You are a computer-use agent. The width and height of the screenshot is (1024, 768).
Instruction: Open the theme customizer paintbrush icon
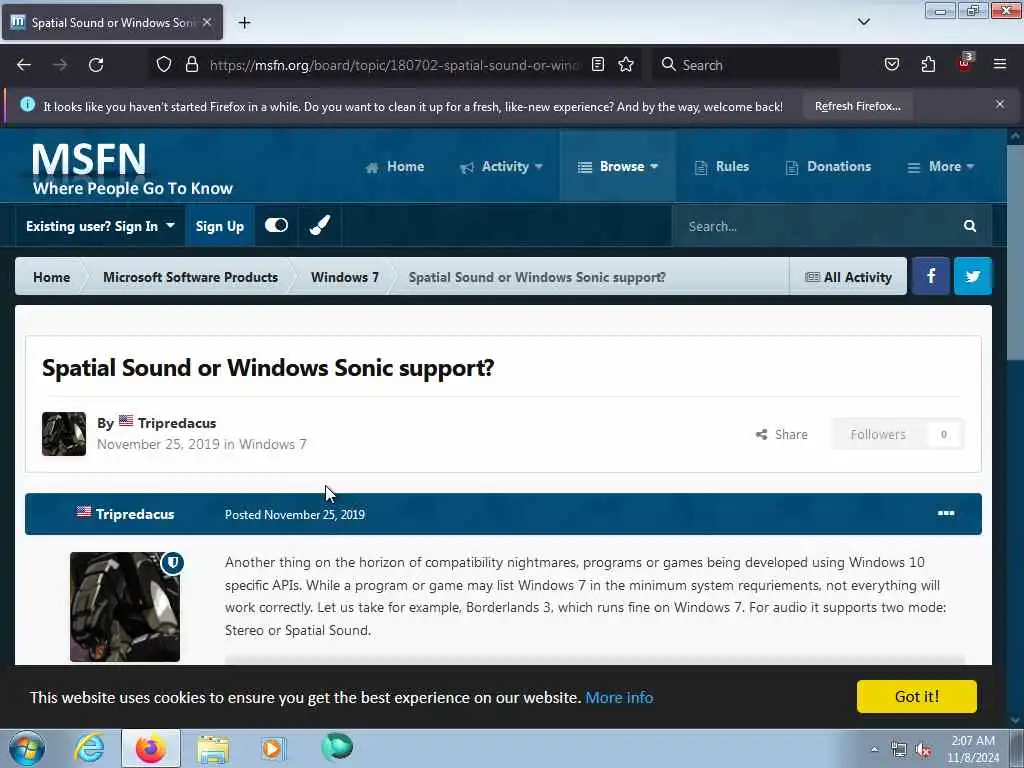pos(319,225)
